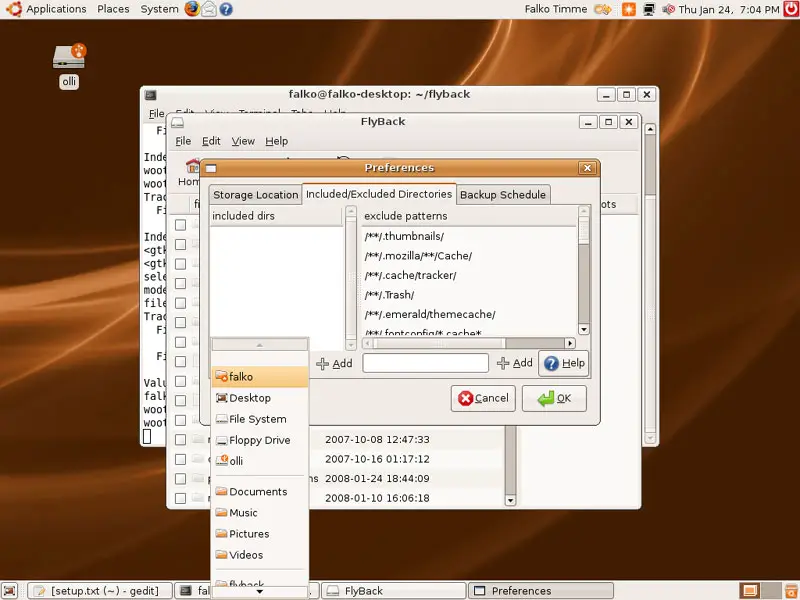Click volume icon in top panel

pos(668,9)
